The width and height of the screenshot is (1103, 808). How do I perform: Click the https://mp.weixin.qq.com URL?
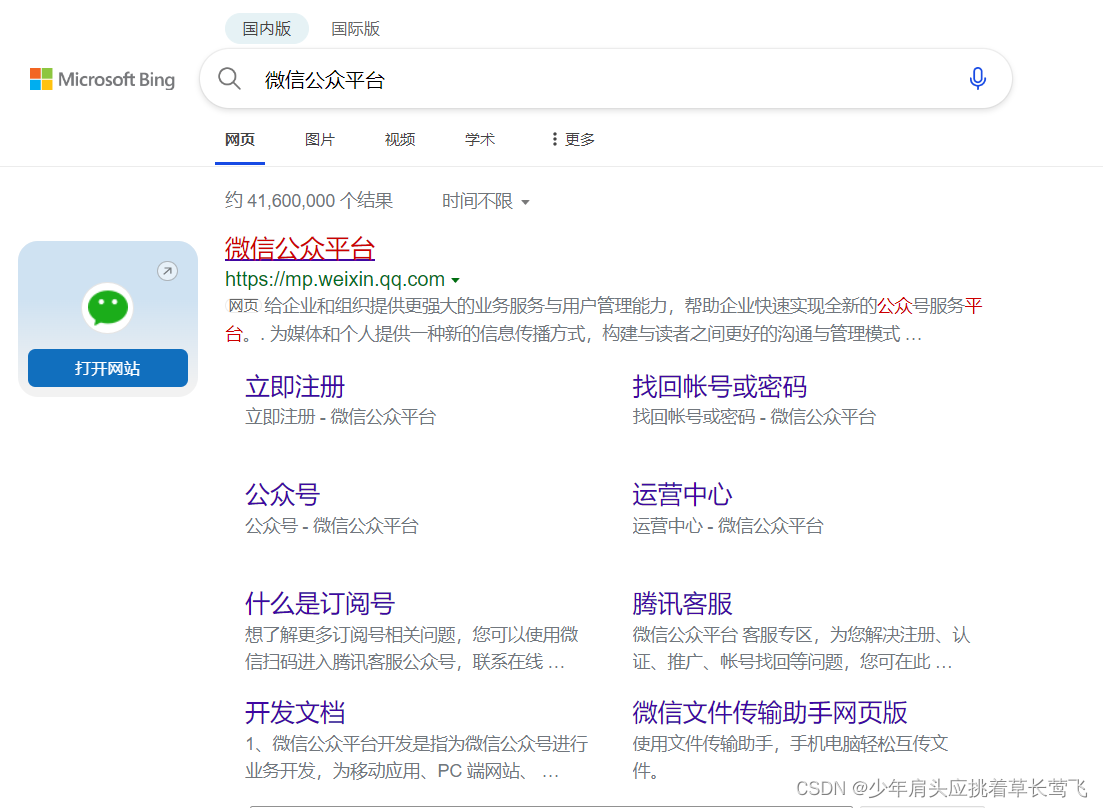click(335, 279)
